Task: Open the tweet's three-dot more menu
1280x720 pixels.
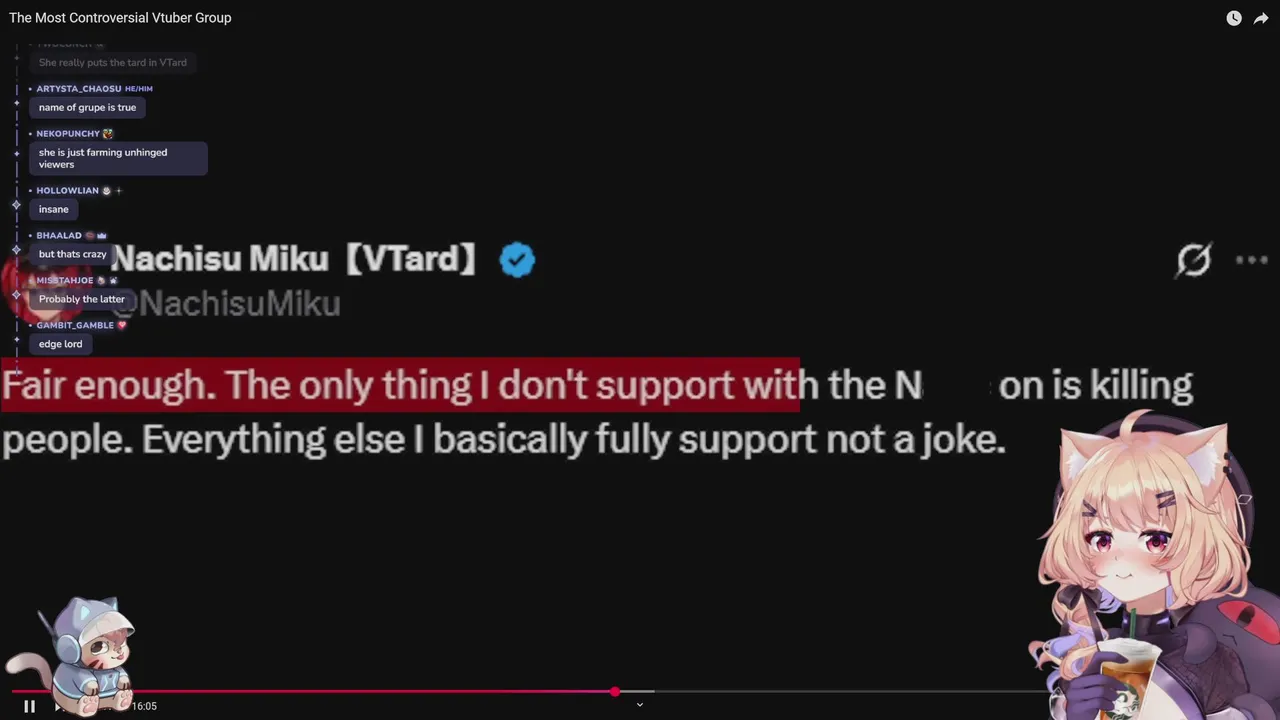Action: pyautogui.click(x=1251, y=260)
